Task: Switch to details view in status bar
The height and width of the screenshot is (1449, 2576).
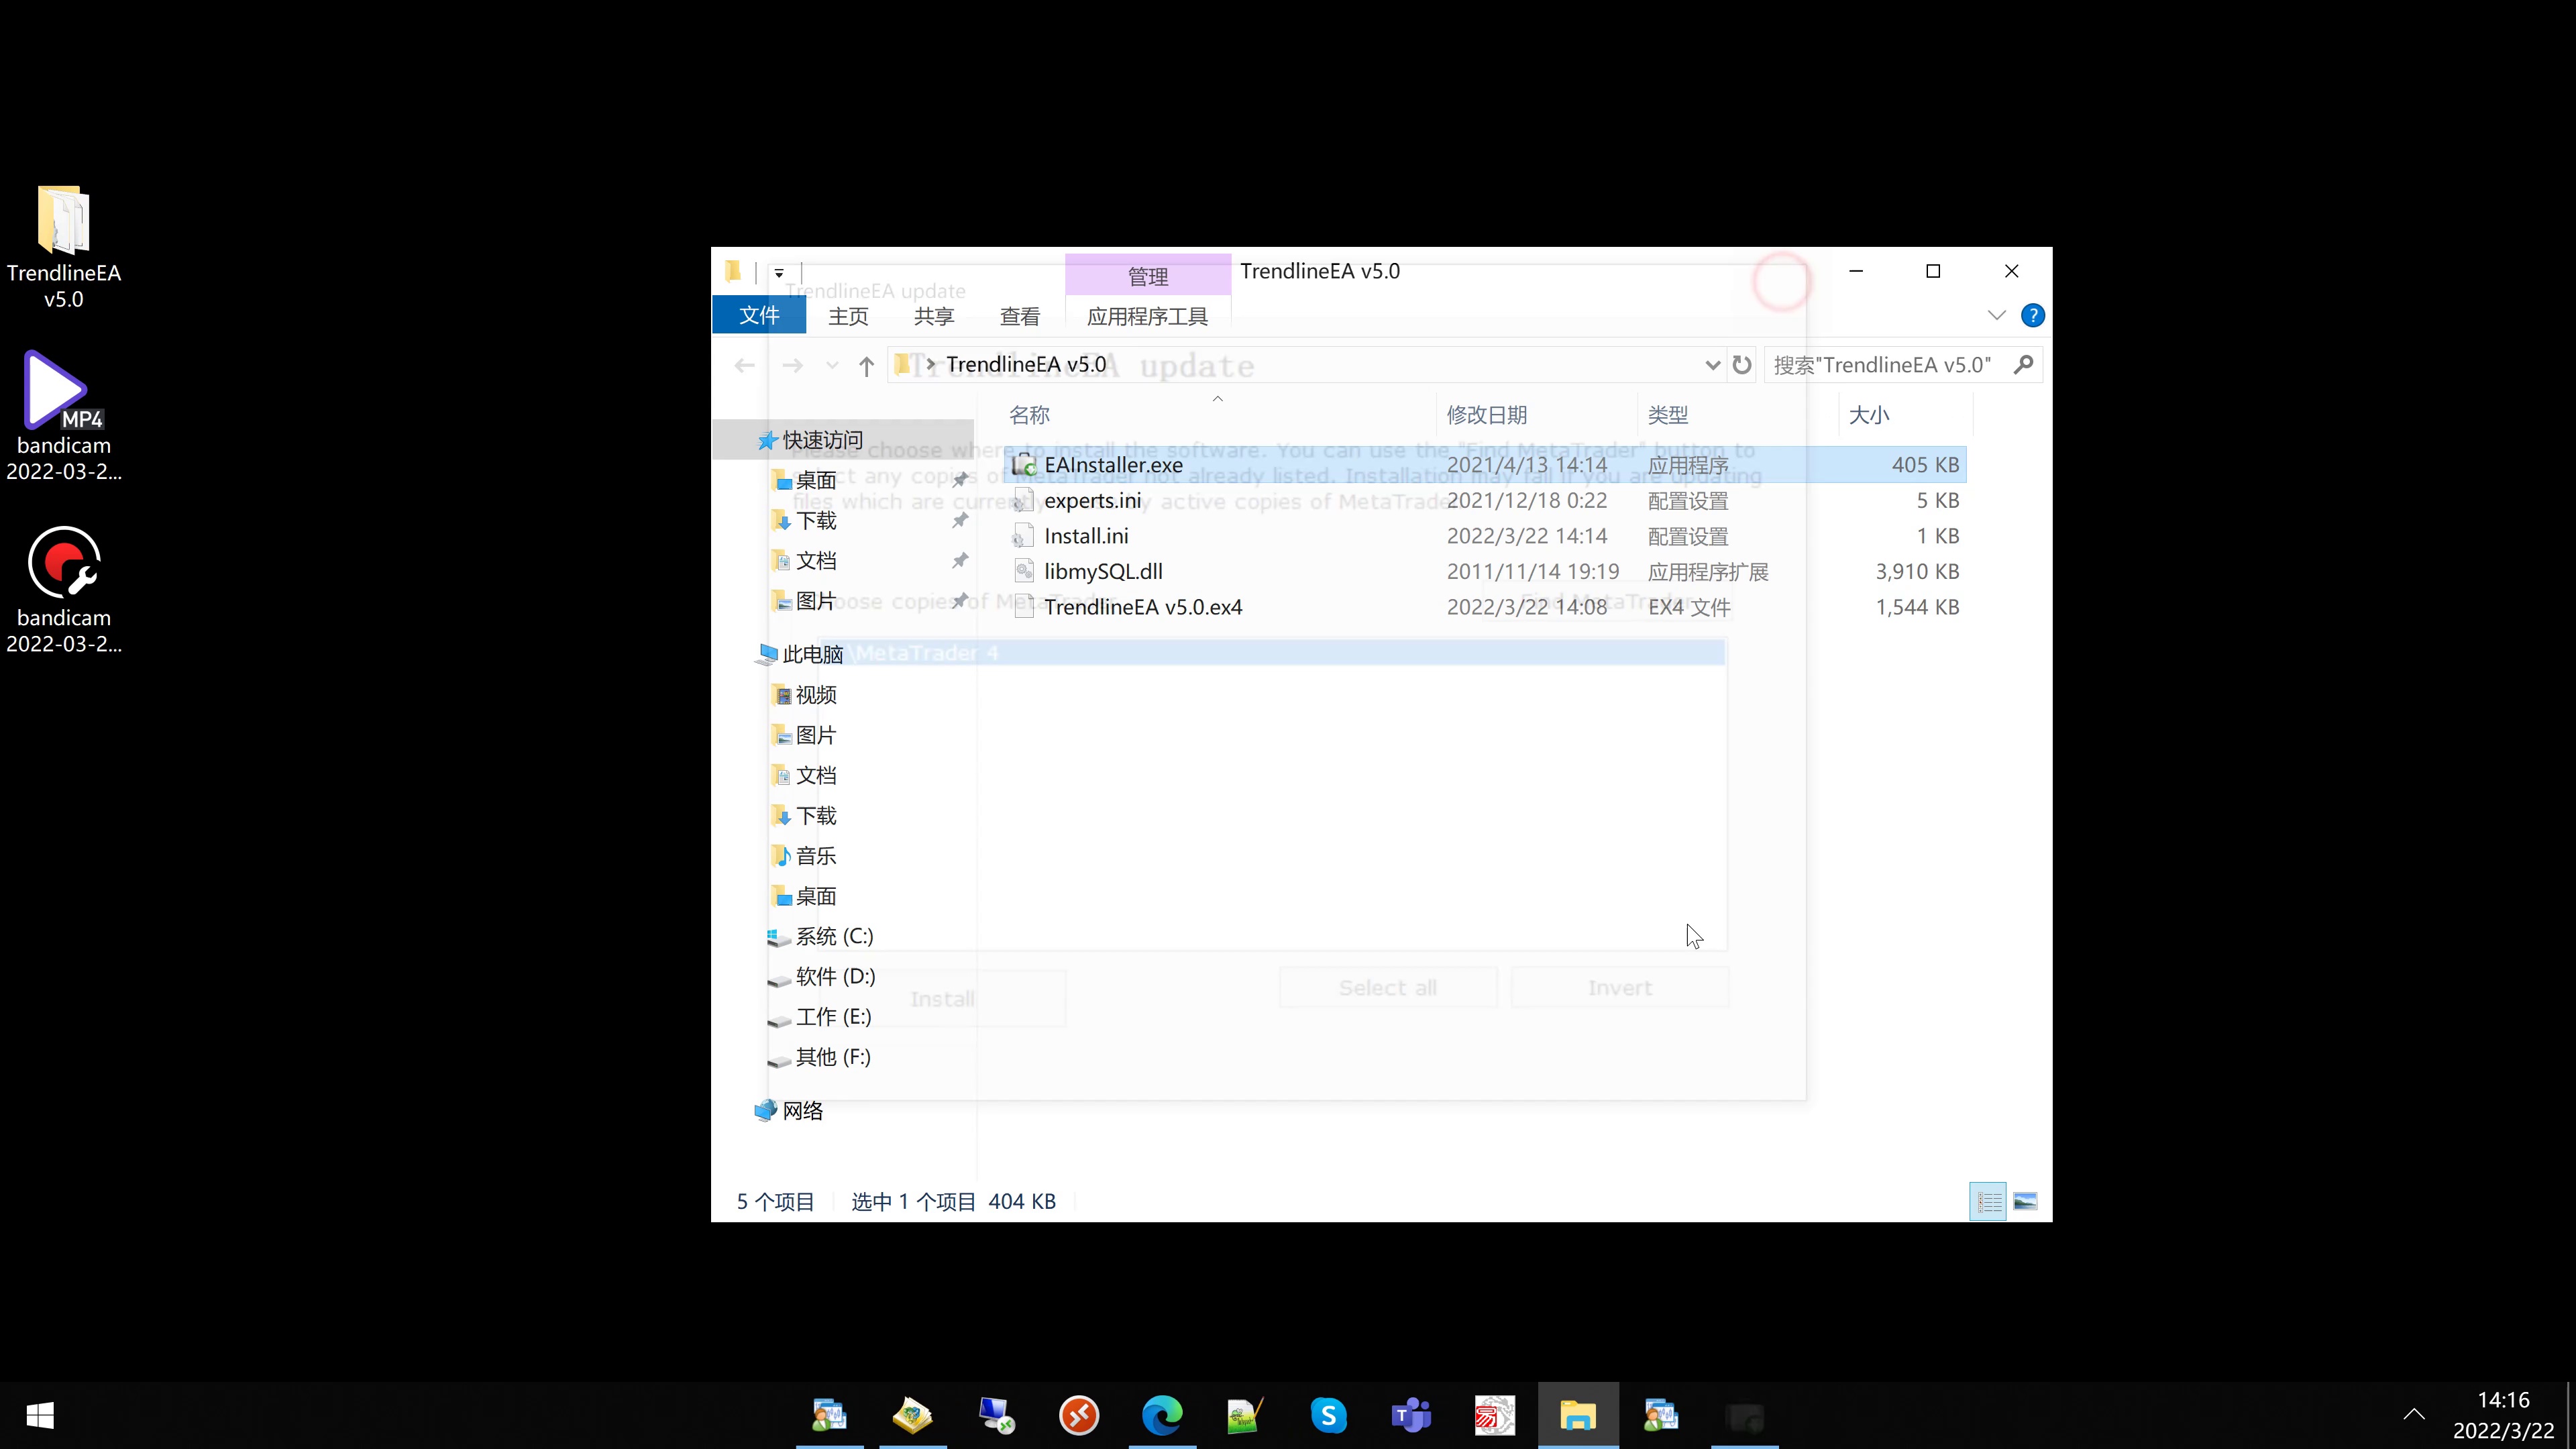Action: pyautogui.click(x=1988, y=1201)
